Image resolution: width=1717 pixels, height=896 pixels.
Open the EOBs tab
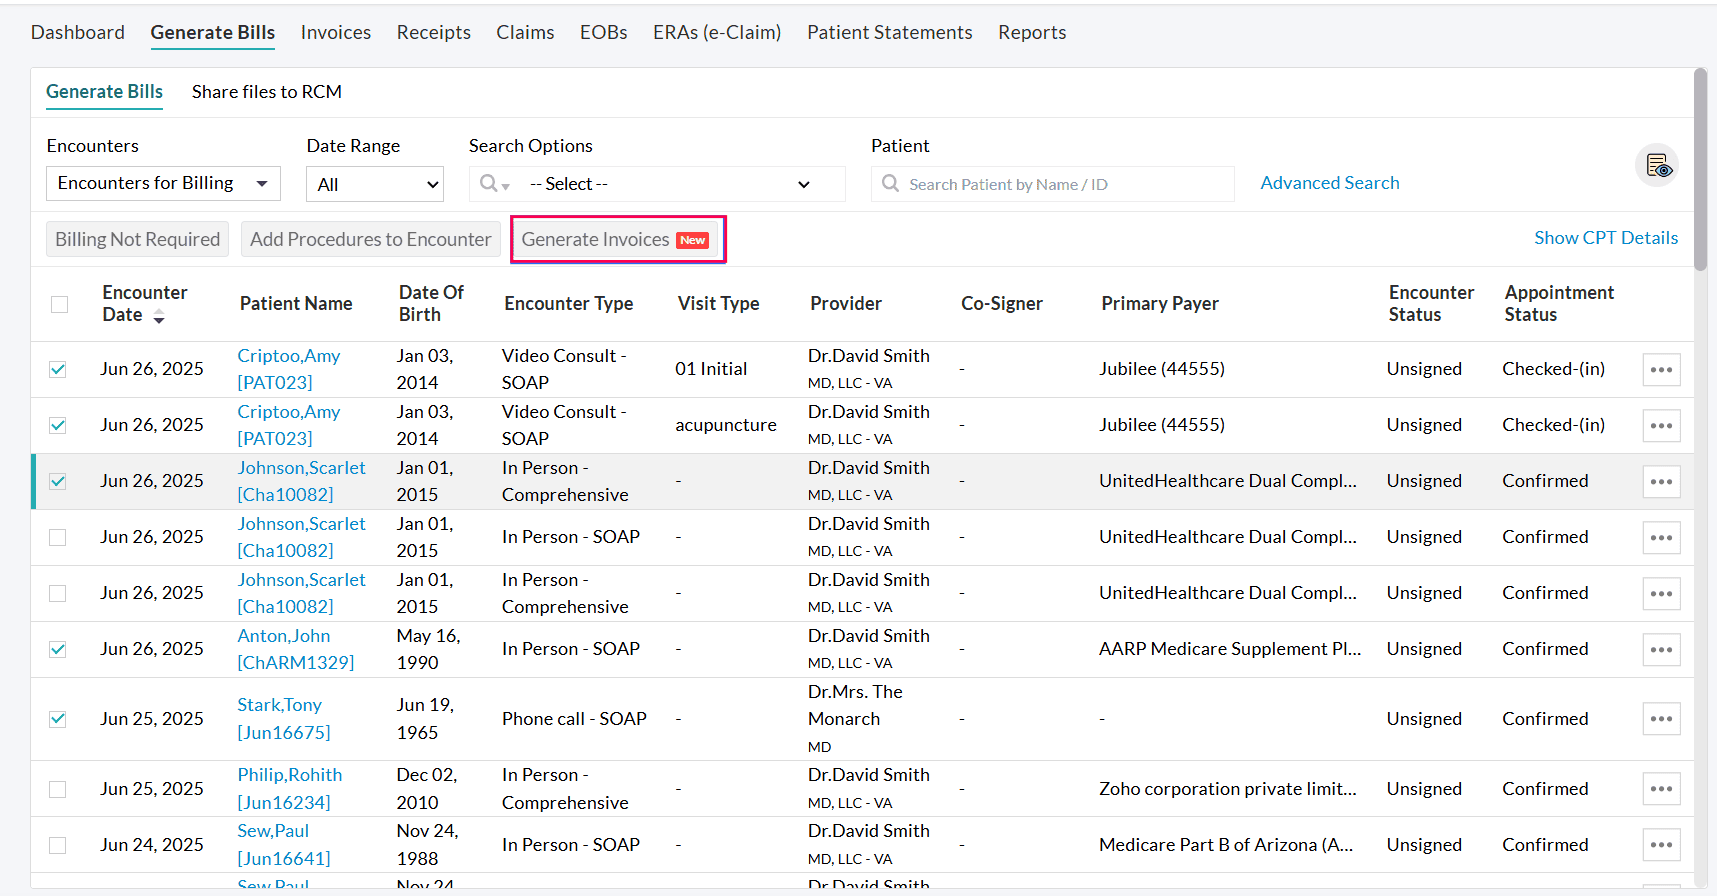click(604, 32)
